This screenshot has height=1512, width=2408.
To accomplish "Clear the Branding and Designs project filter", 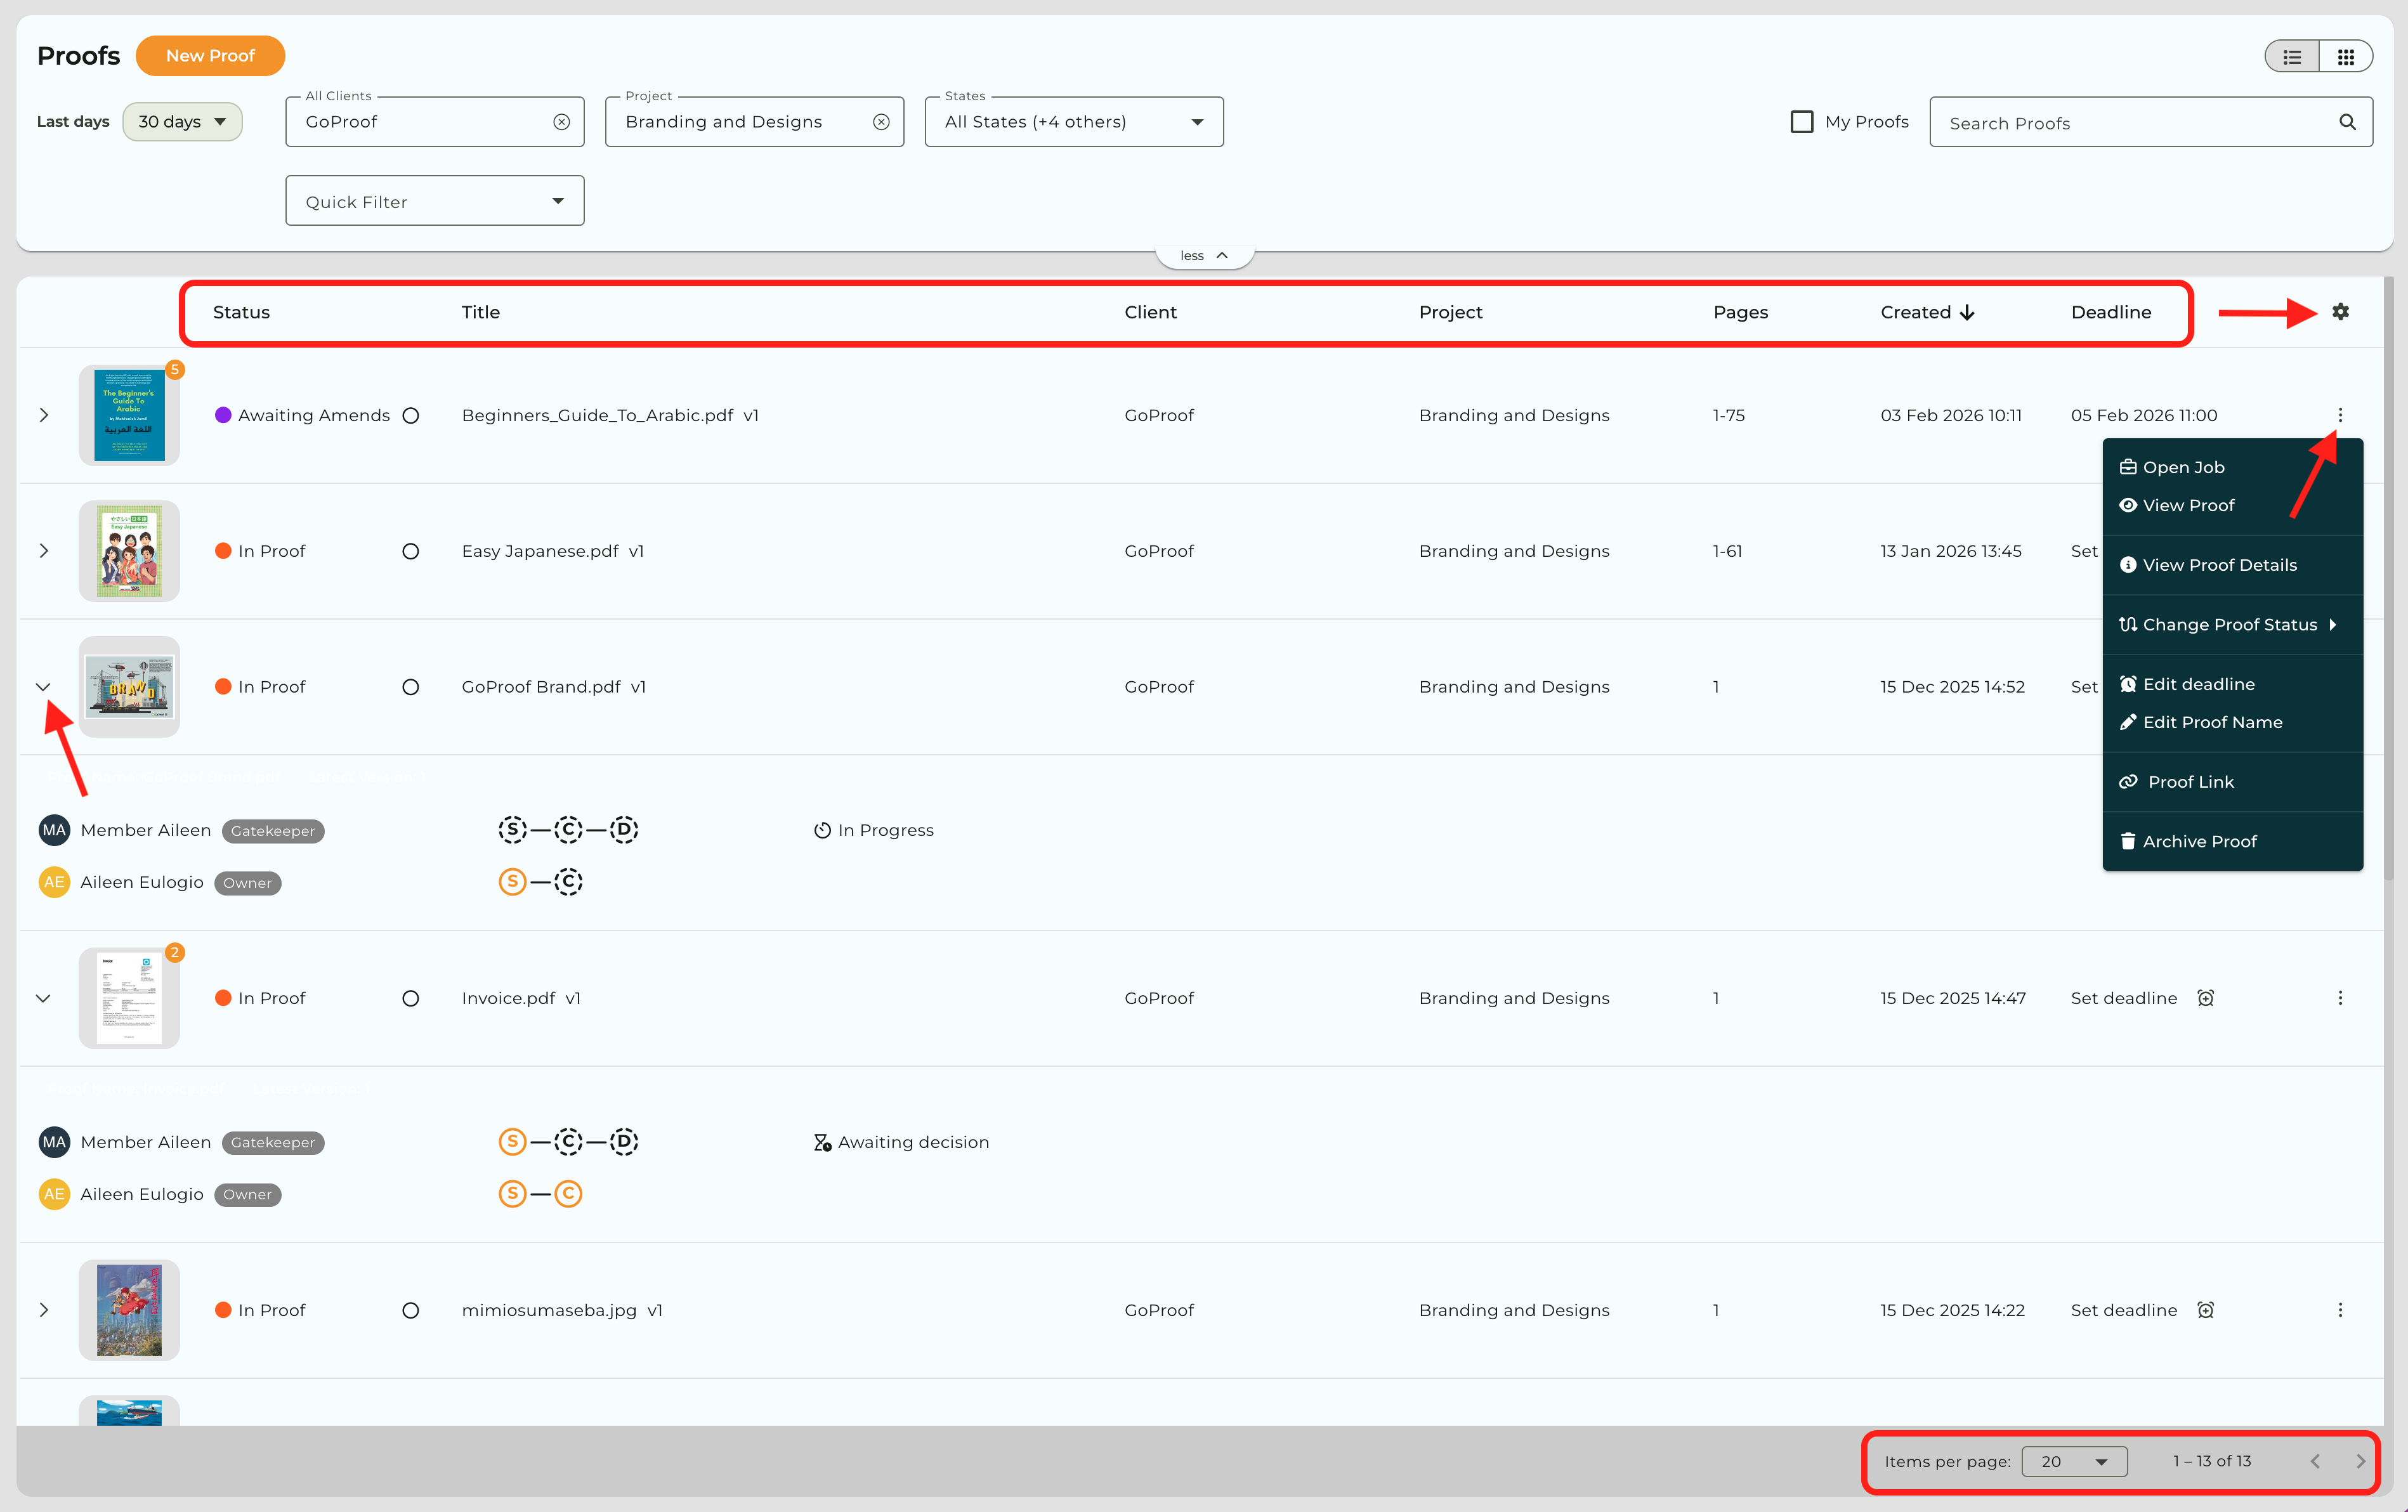I will click(x=881, y=122).
